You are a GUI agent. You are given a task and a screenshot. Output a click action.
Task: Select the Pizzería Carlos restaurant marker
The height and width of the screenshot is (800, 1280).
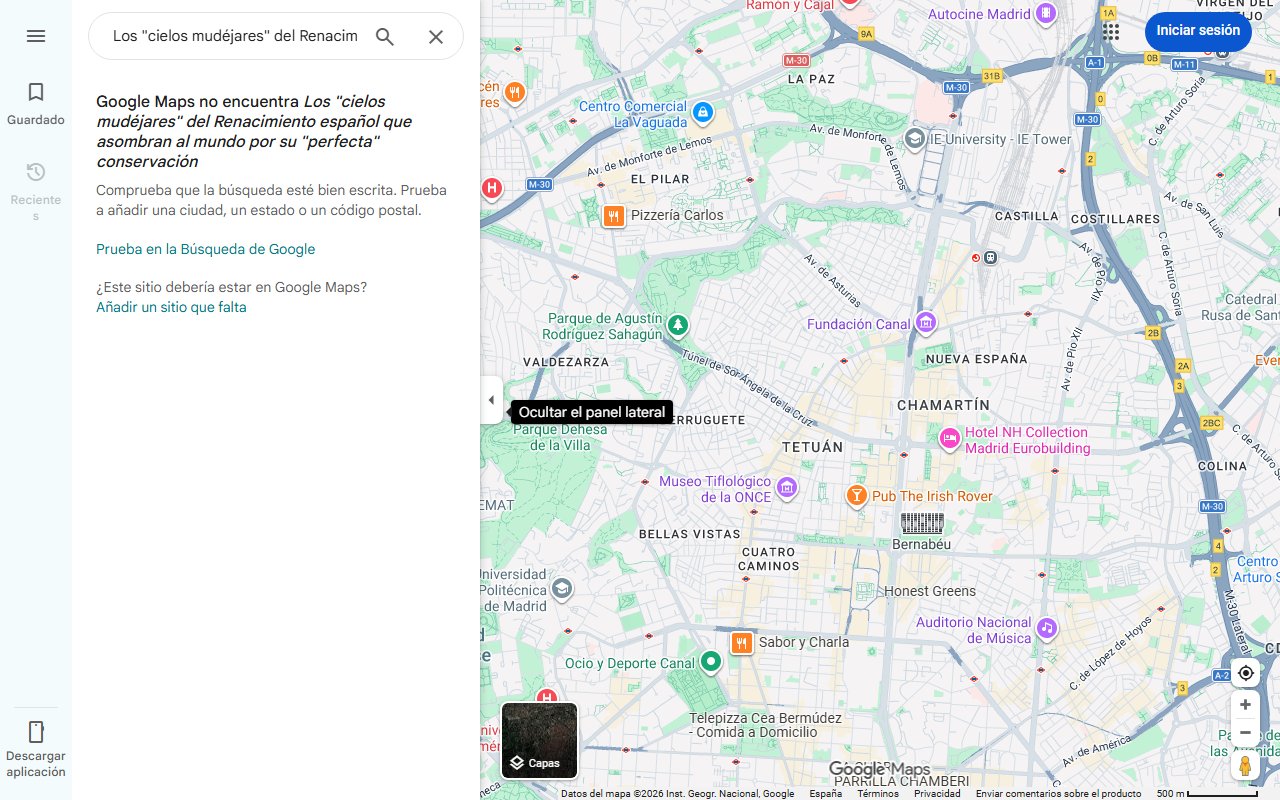click(613, 215)
